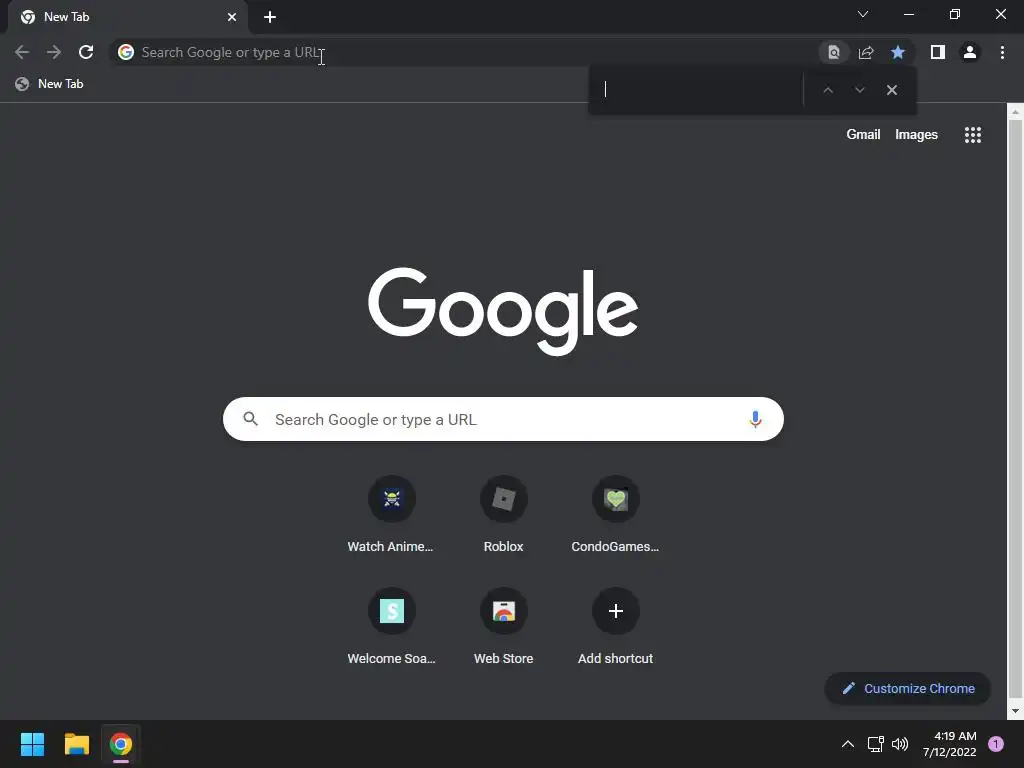The height and width of the screenshot is (768, 1024).
Task: Click the Chrome taskbar icon
Action: click(x=121, y=744)
